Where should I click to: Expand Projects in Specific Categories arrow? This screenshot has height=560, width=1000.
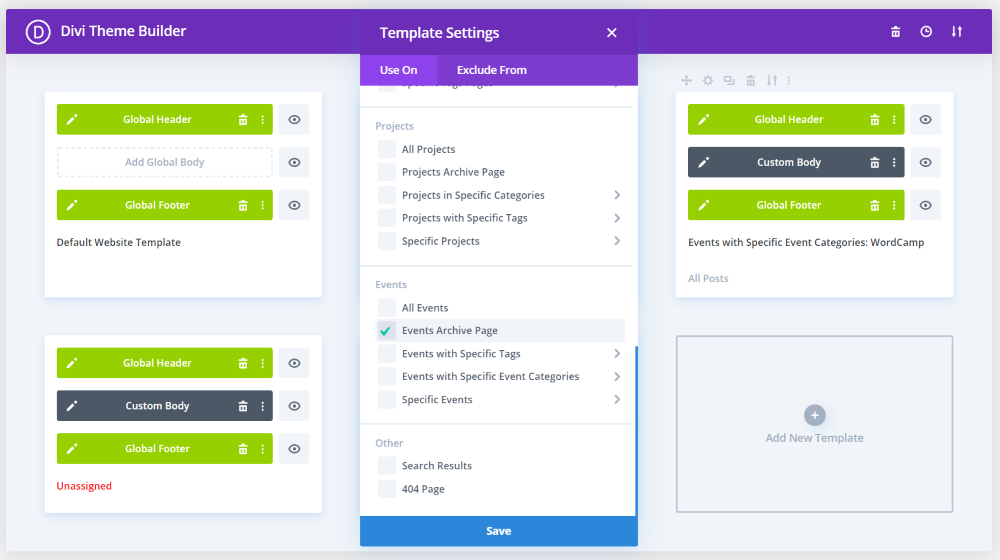(617, 195)
